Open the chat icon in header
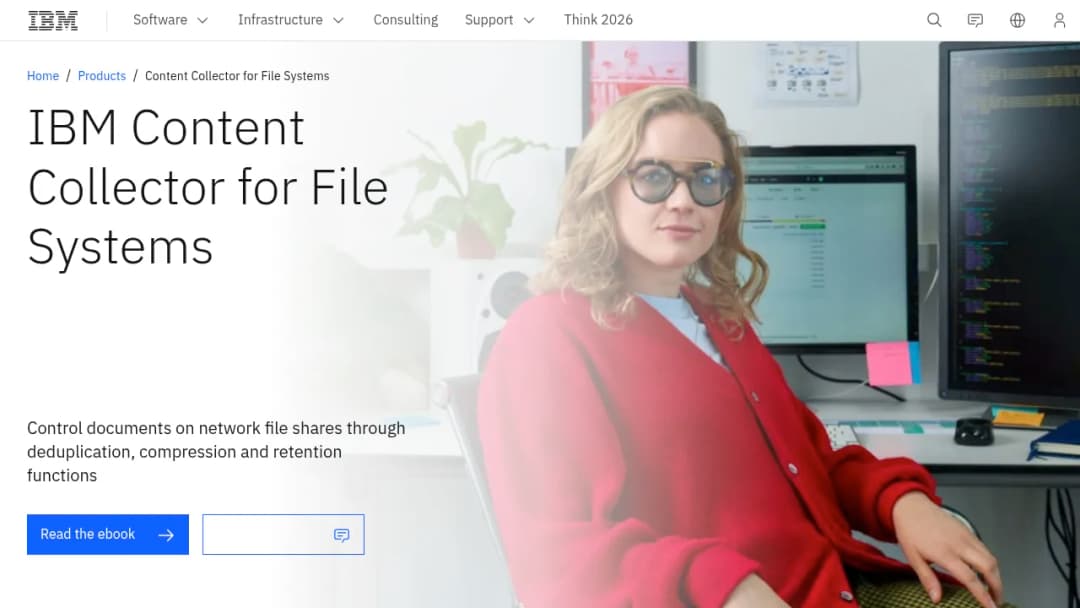 [x=975, y=20]
